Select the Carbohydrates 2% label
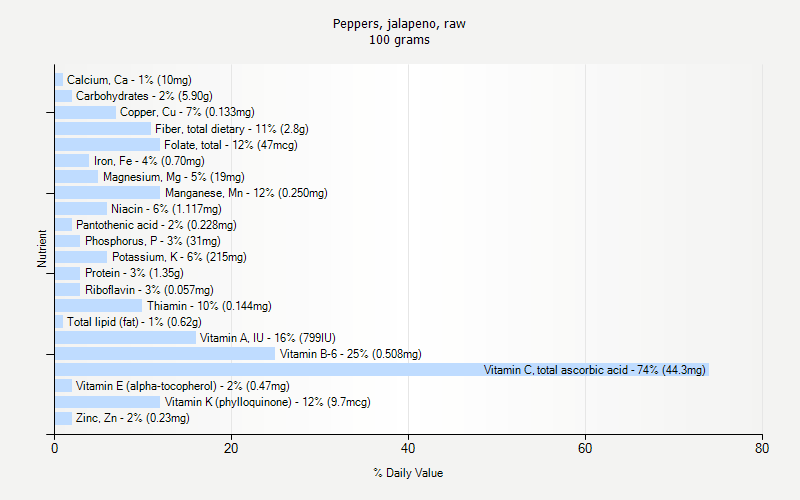 point(144,96)
